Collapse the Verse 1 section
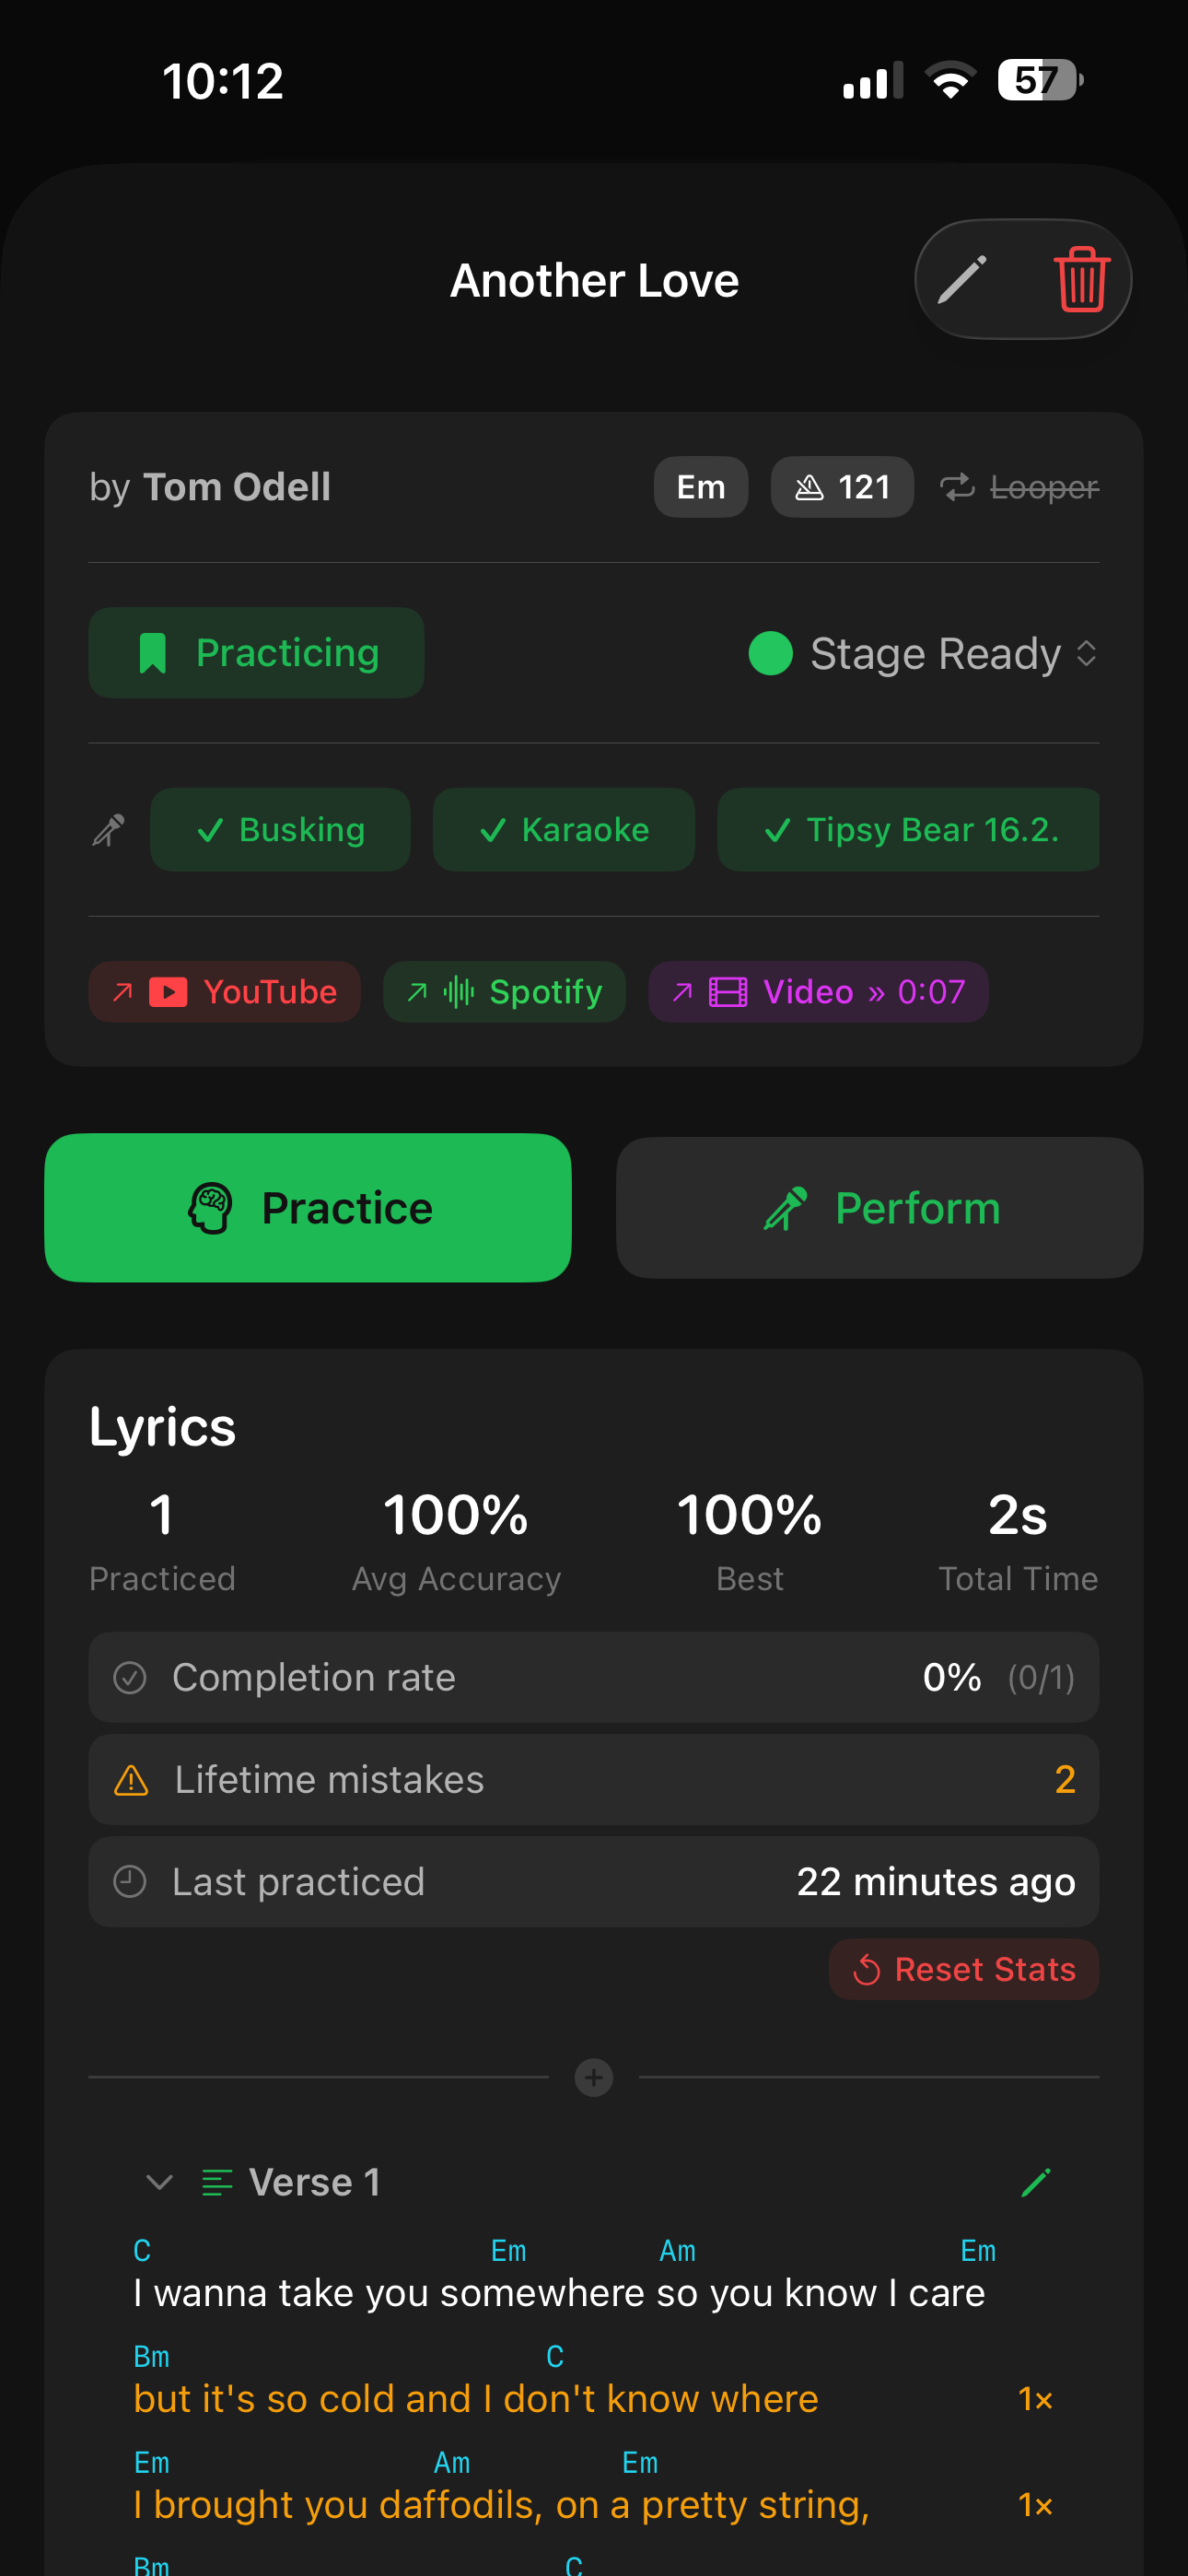 pos(158,2182)
